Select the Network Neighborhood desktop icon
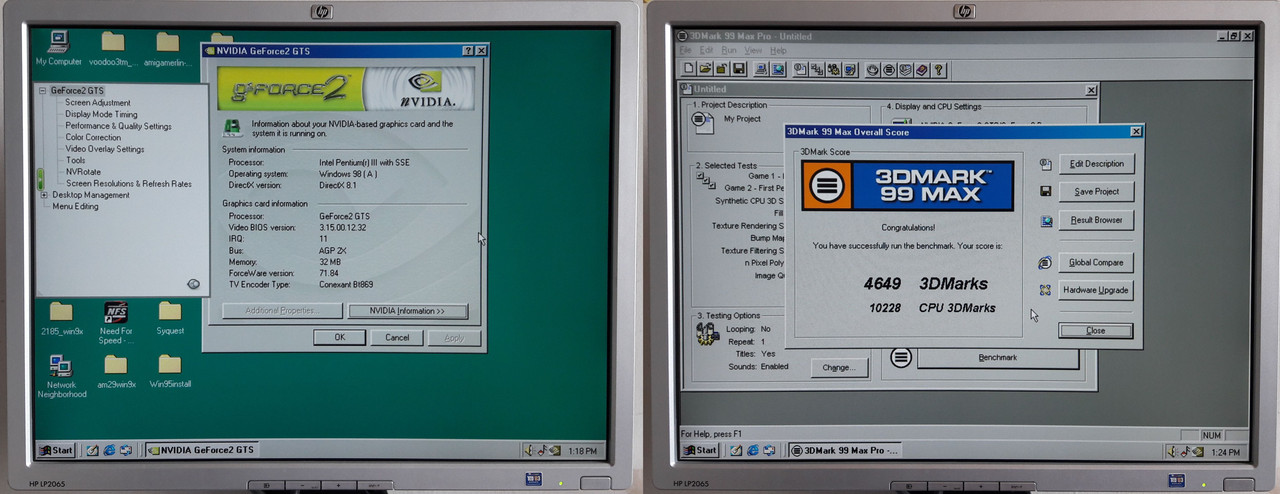Viewport: 1280px width, 494px height. [61, 376]
